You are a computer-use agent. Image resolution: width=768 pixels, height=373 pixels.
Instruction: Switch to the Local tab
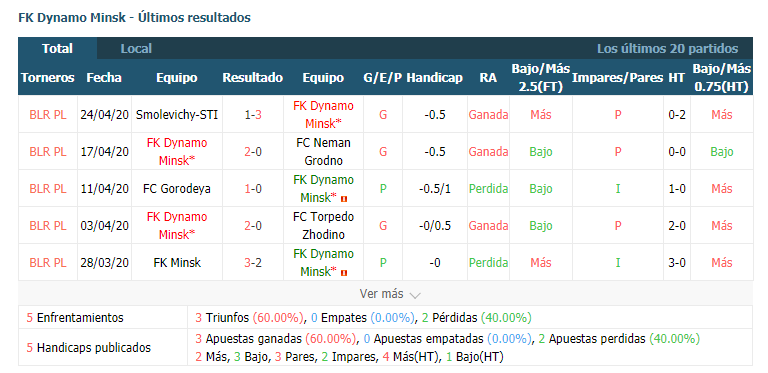tap(136, 49)
